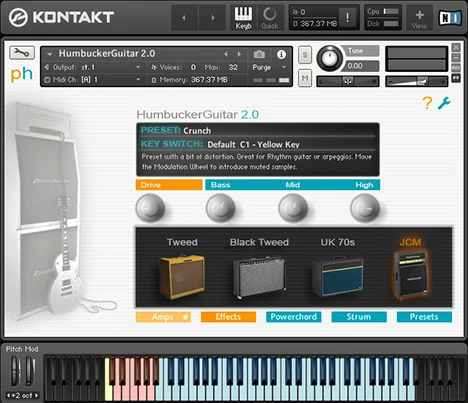Select previous instrument arrow in header
Viewport: 468px width, 403px height.
click(226, 54)
